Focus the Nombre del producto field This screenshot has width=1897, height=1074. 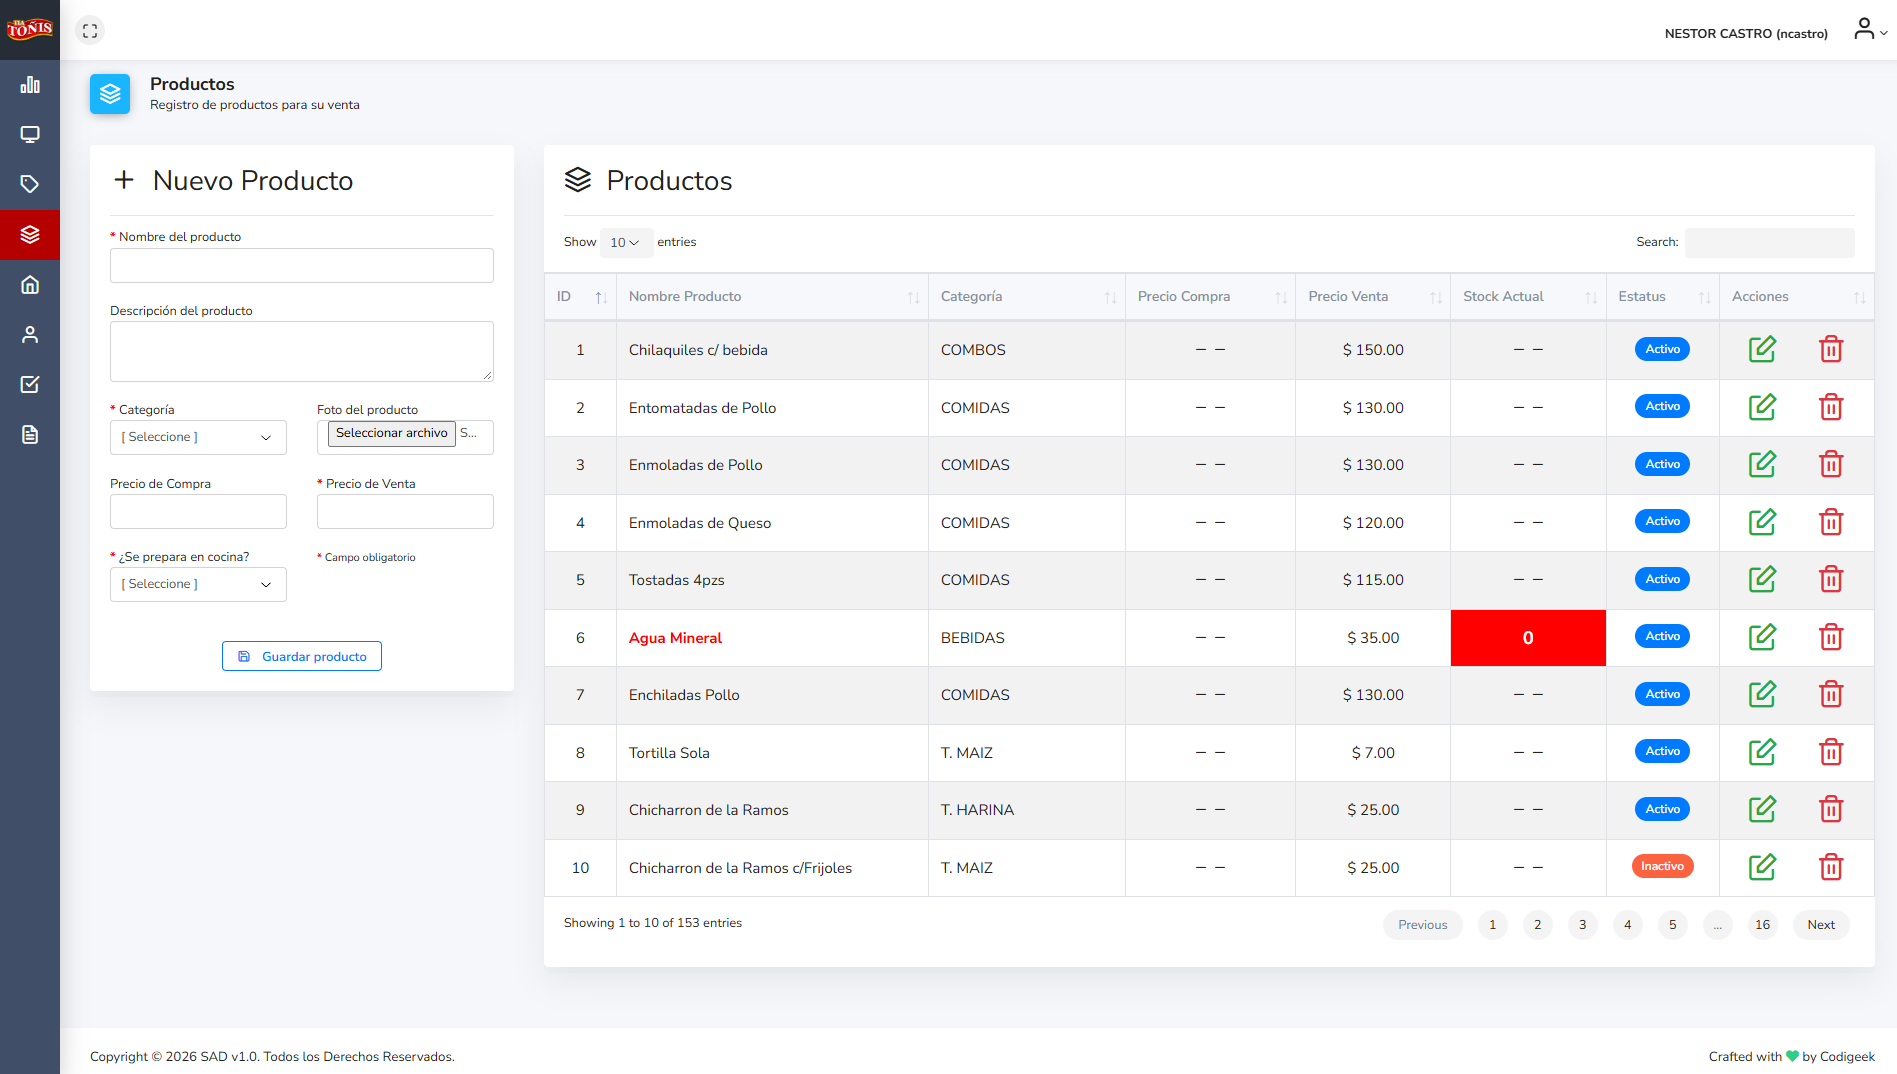pyautogui.click(x=302, y=265)
